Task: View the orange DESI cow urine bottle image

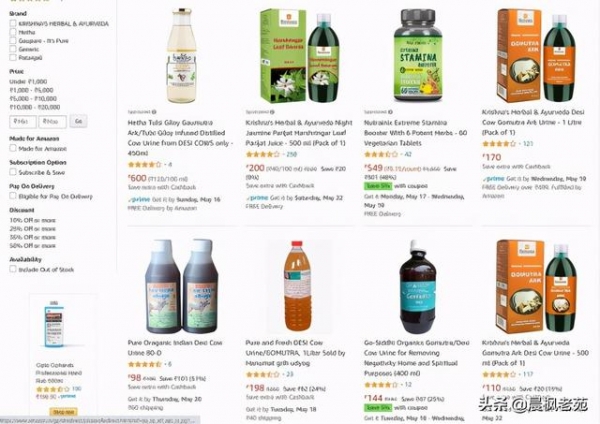Action: coord(297,286)
